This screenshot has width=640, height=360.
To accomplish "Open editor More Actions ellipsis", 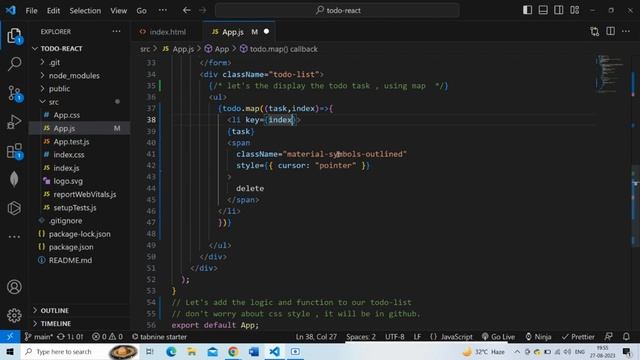I will tap(626, 31).
